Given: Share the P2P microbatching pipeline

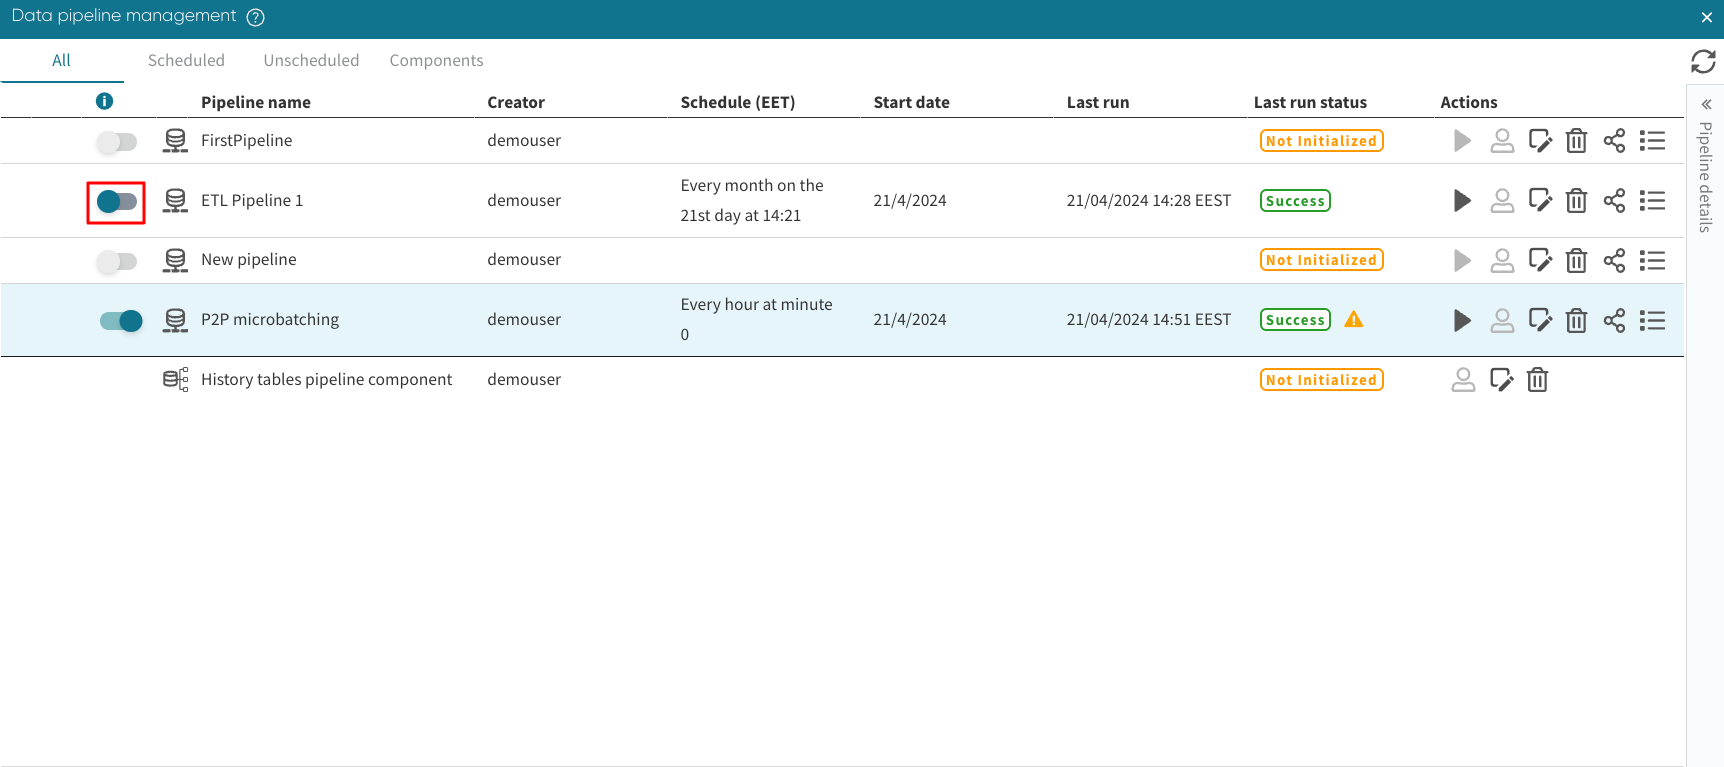Looking at the screenshot, I should click(x=1614, y=320).
